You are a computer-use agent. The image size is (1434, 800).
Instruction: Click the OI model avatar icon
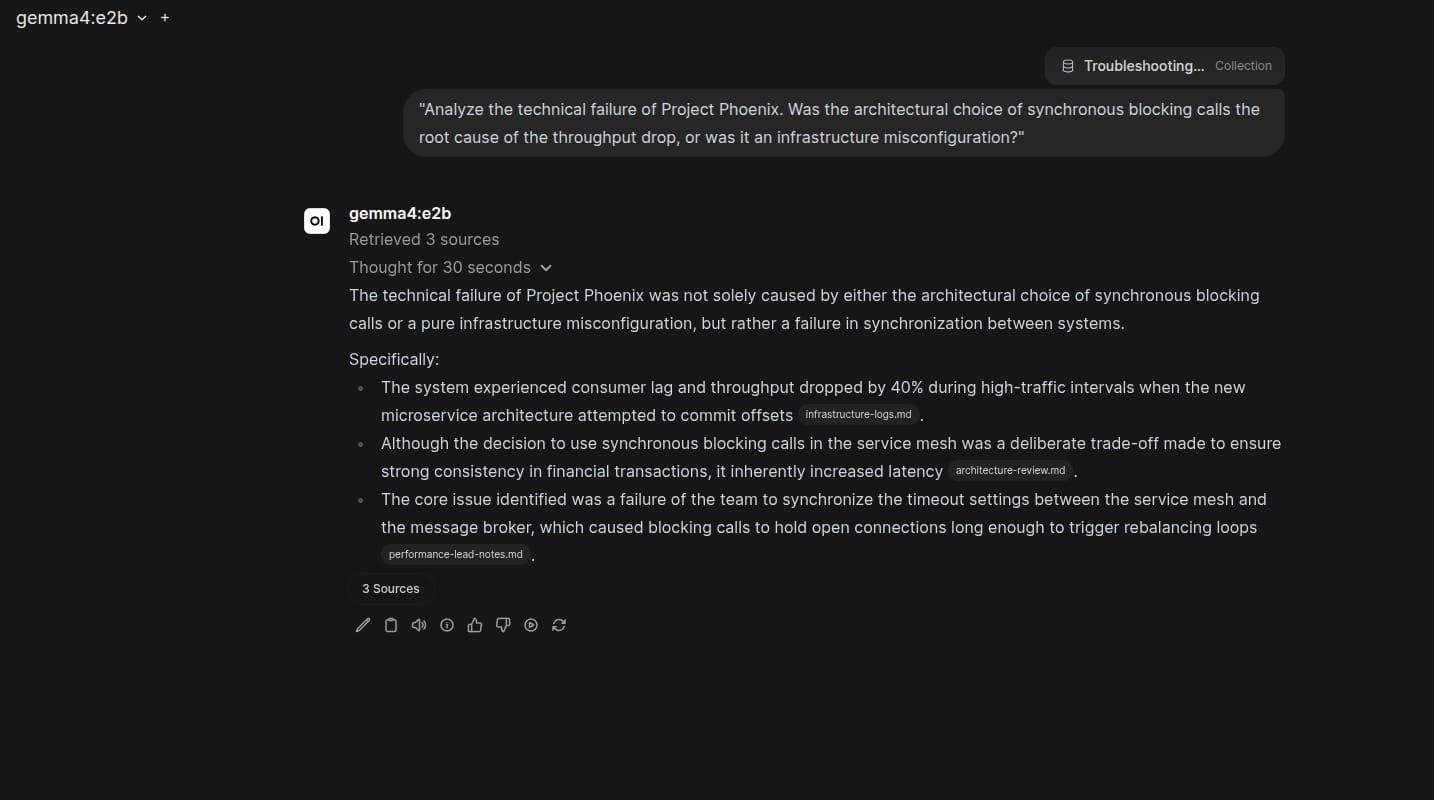pyautogui.click(x=317, y=221)
